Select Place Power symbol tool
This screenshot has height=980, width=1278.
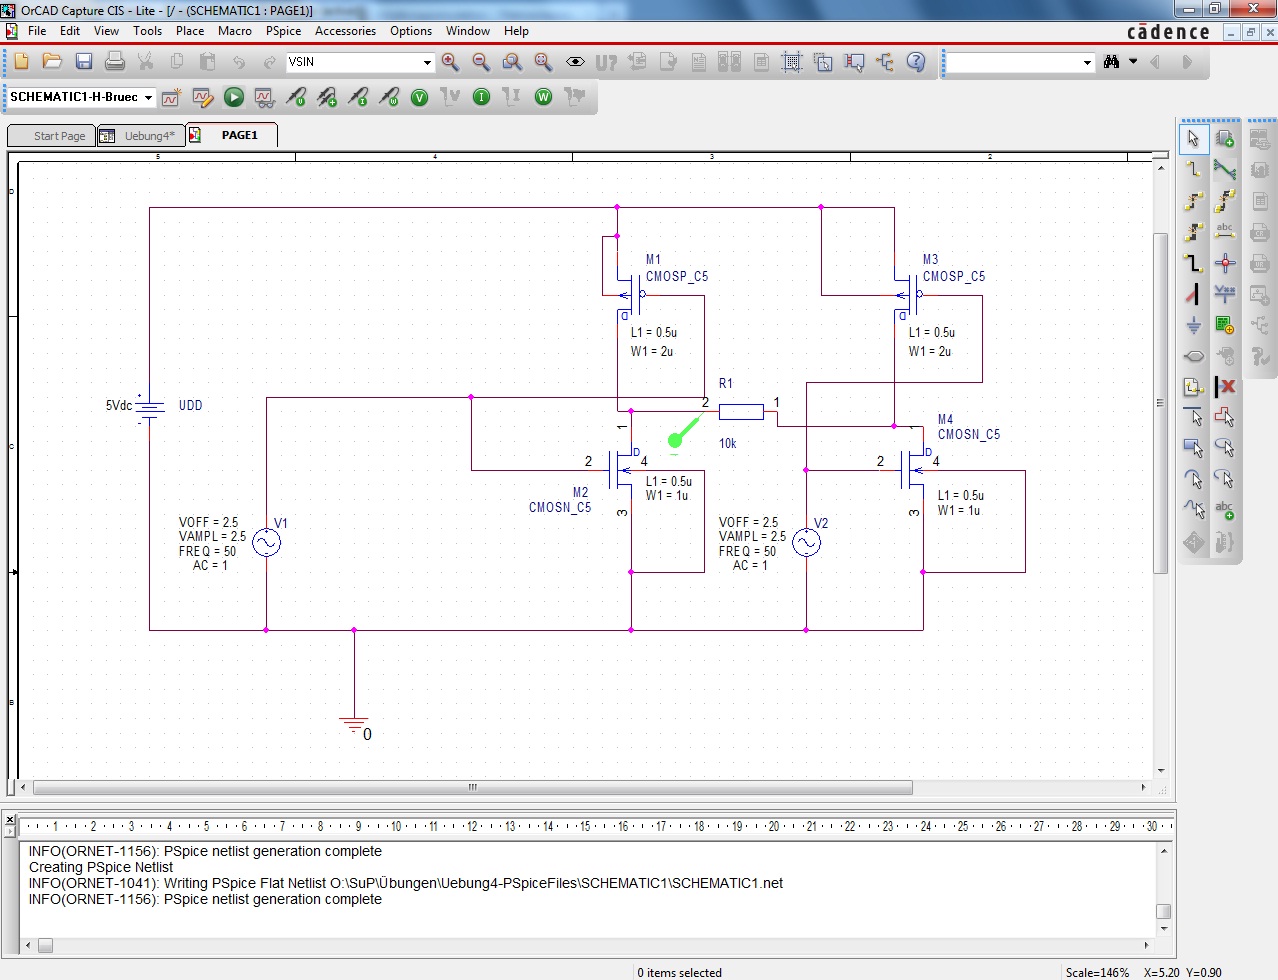click(x=1225, y=294)
